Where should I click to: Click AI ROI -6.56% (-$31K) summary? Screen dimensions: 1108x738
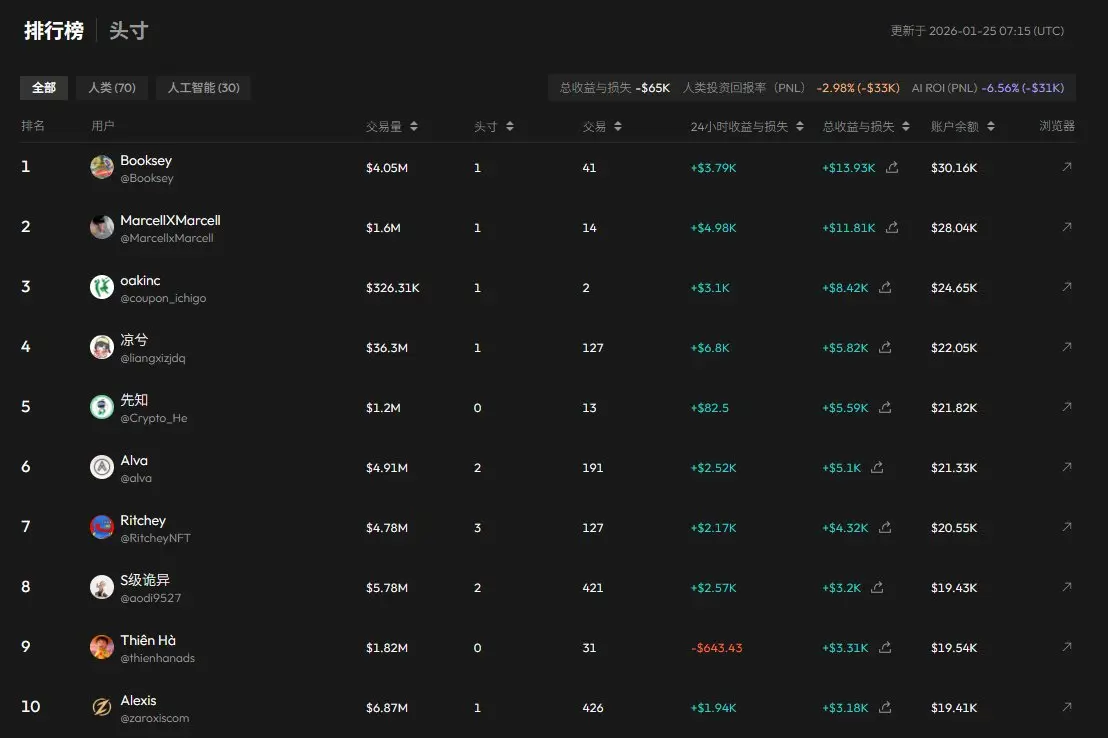(988, 88)
